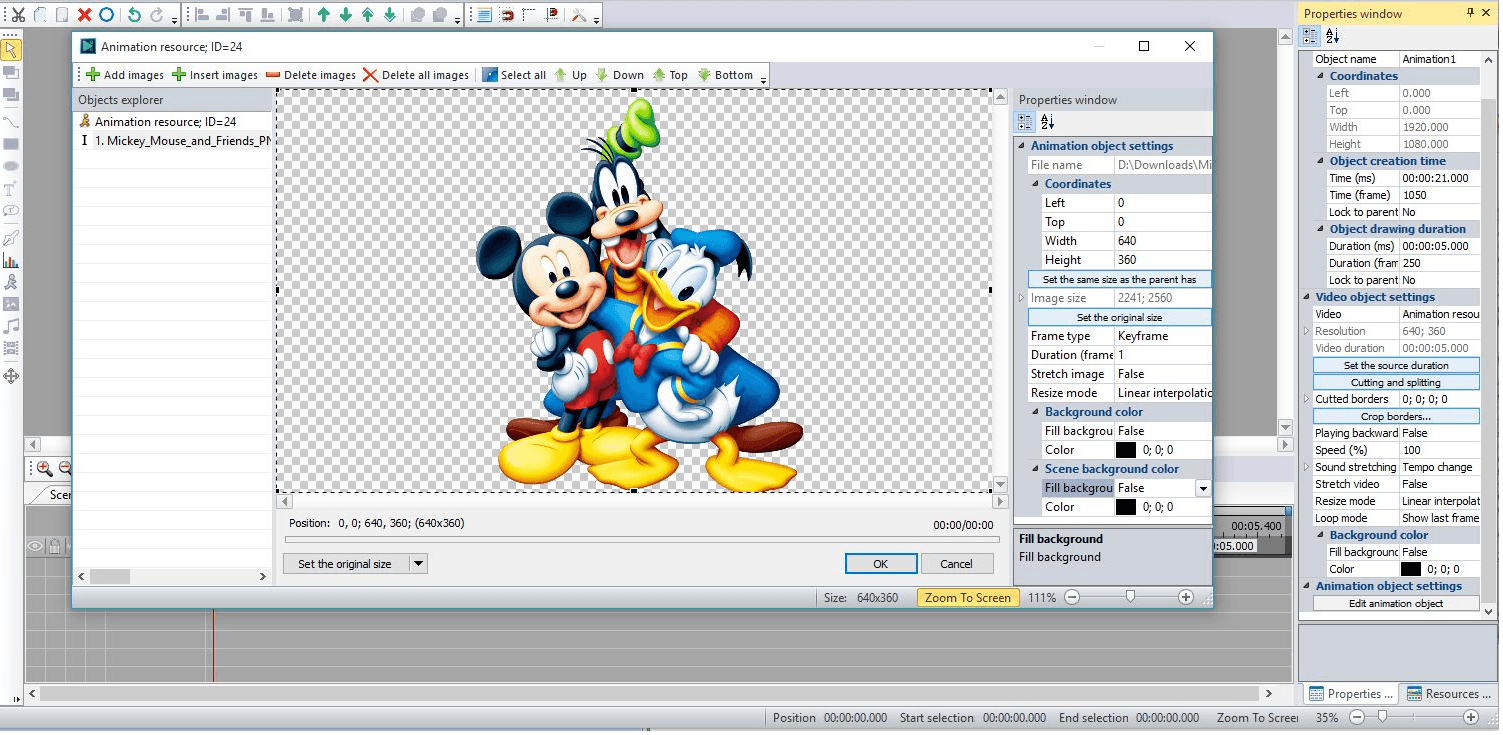Select the arrow pointer tool in left toolbar

tap(11, 49)
